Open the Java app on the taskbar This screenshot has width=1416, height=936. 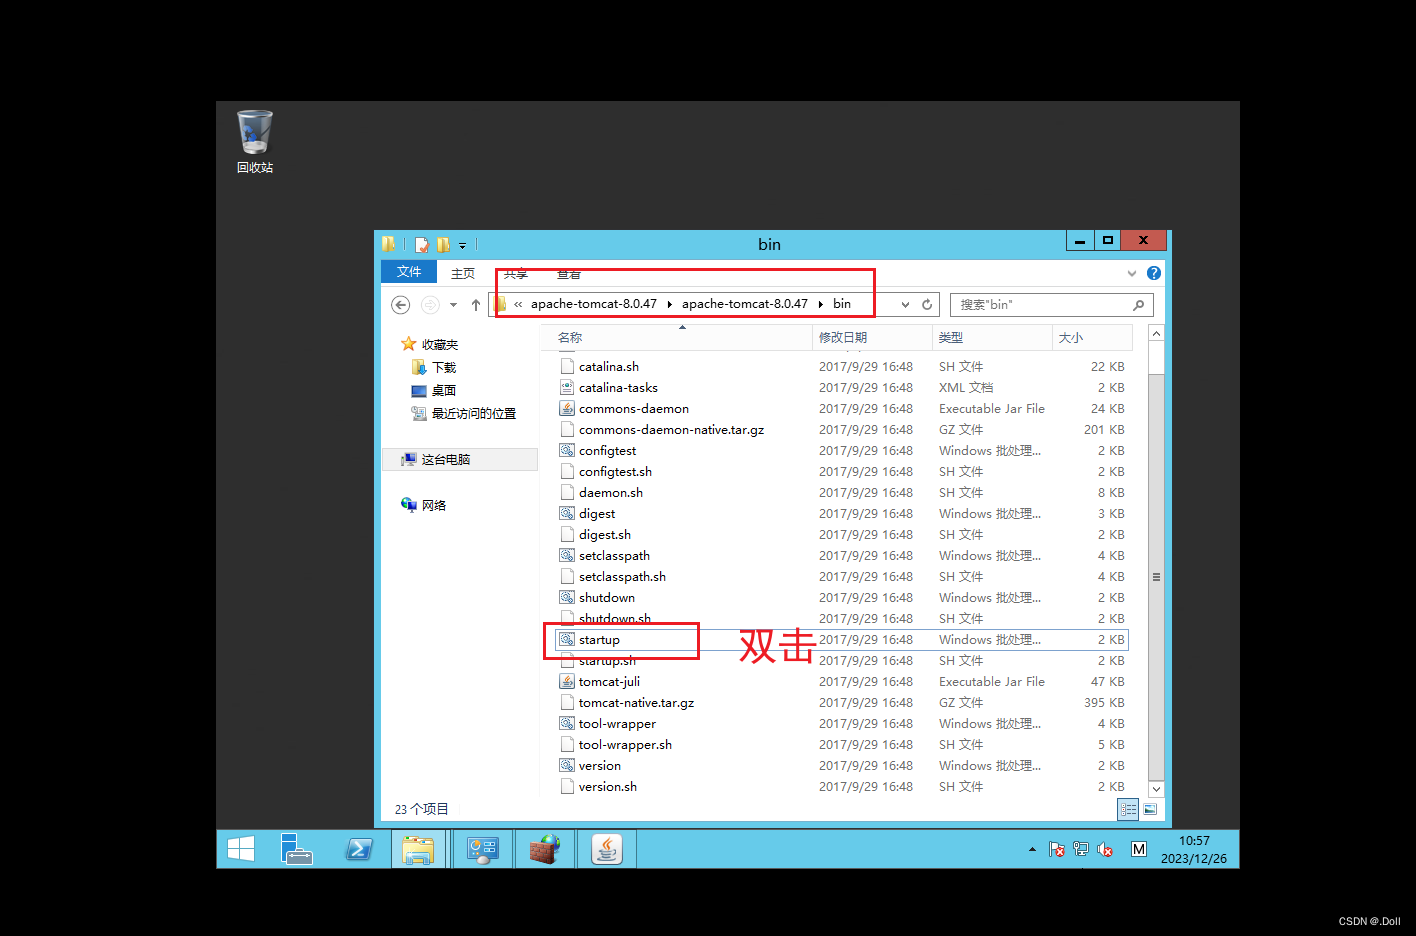tap(607, 849)
